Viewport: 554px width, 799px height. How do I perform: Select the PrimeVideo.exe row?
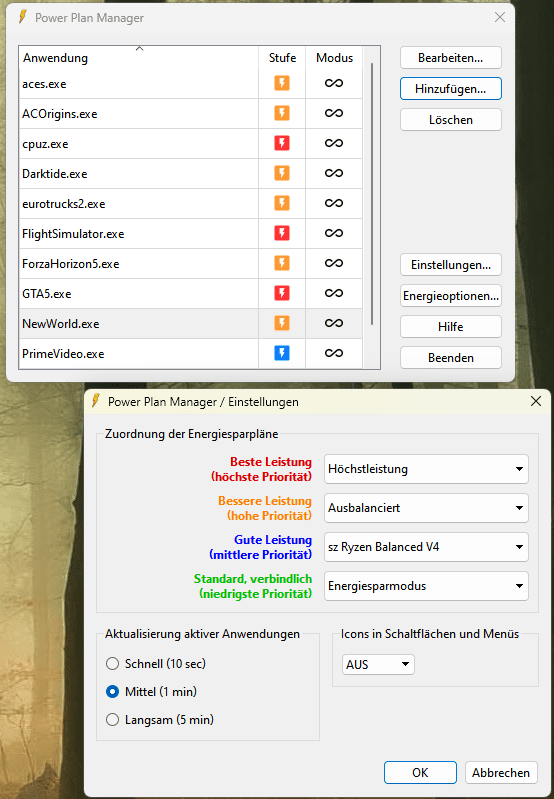191,354
